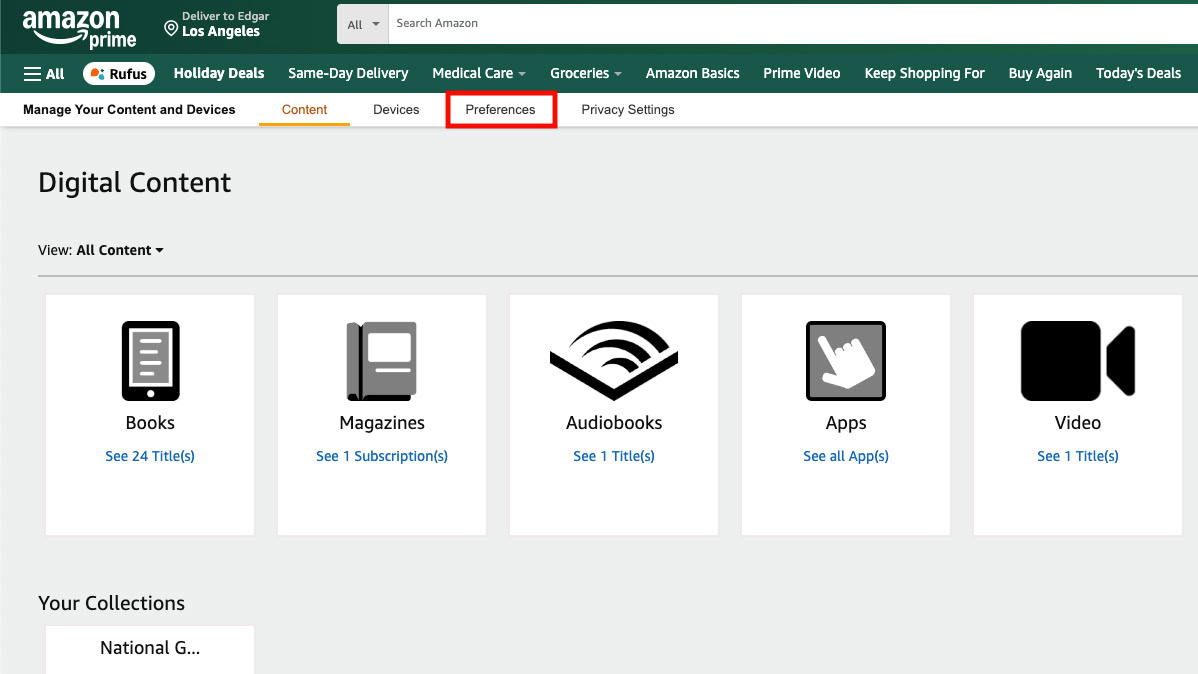
Task: Open Today's Deals in navigation bar
Action: click(x=1138, y=73)
